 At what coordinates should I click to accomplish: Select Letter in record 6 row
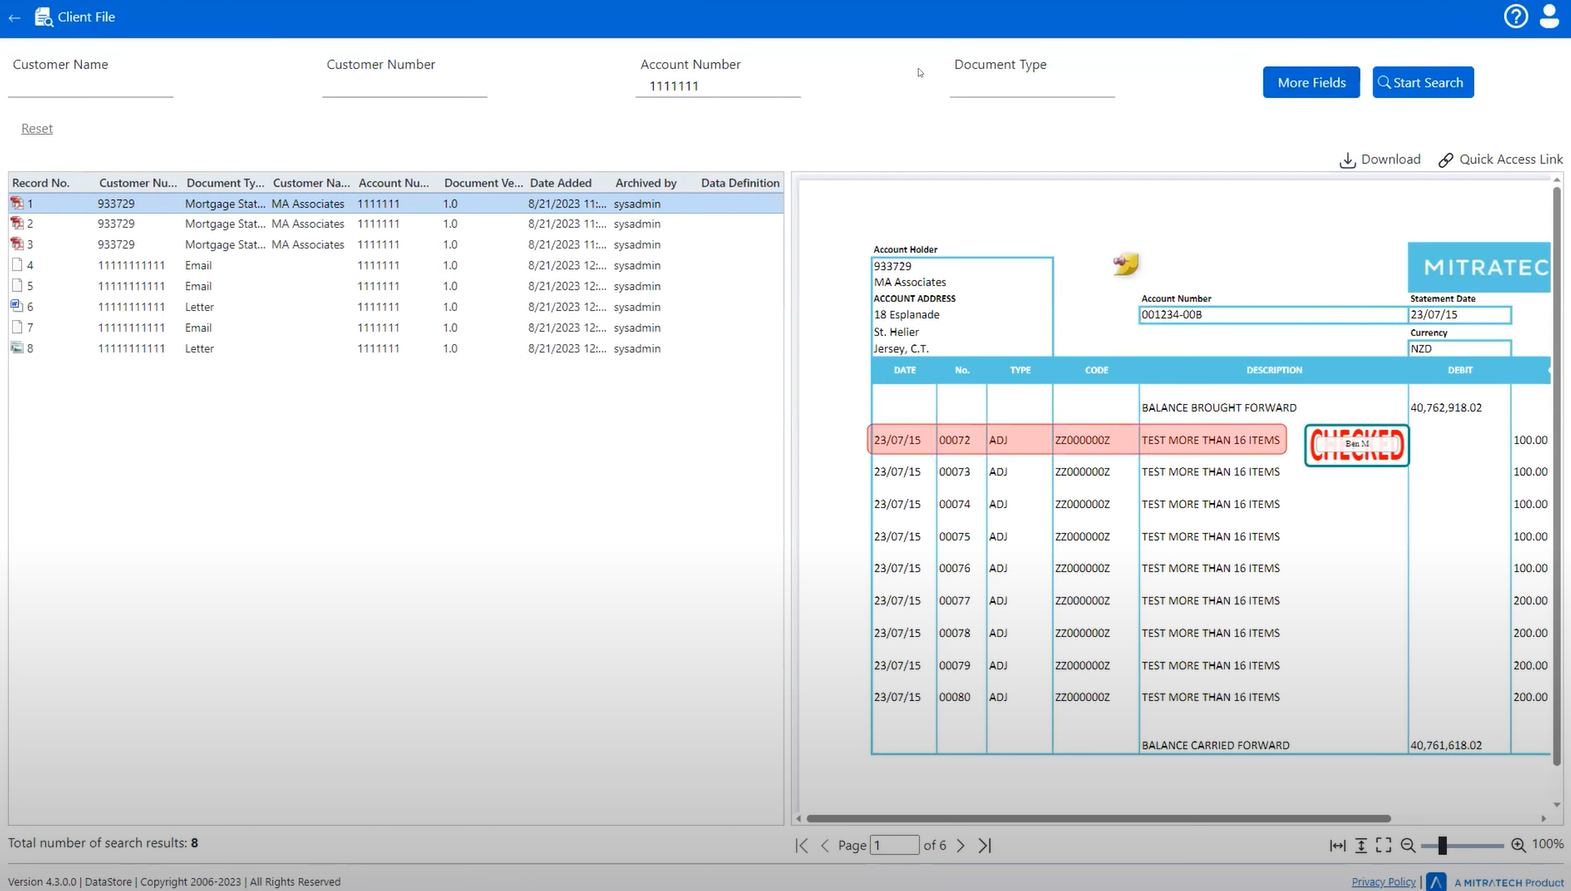(x=199, y=307)
